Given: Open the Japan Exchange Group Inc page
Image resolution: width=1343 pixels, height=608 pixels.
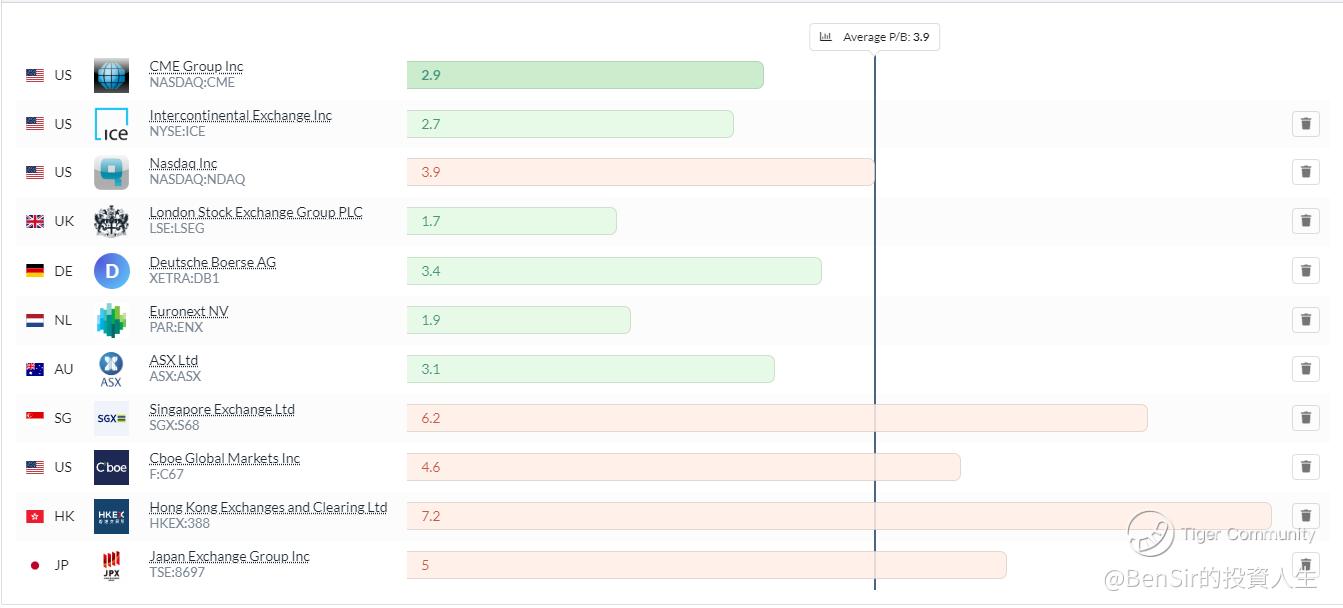Looking at the screenshot, I should pos(229,557).
